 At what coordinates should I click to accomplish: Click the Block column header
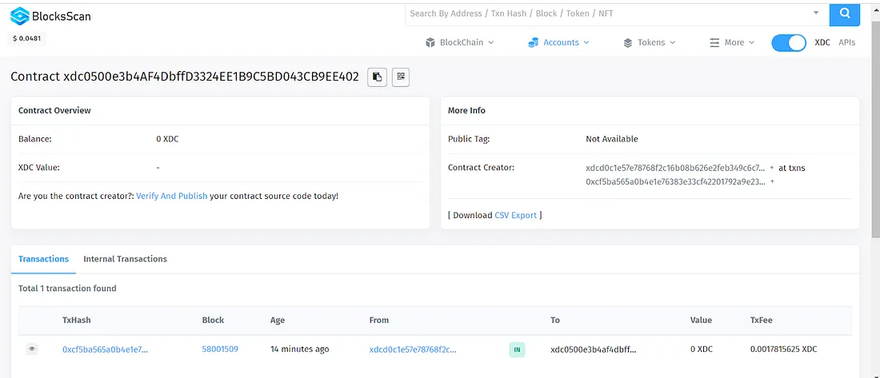coord(213,320)
